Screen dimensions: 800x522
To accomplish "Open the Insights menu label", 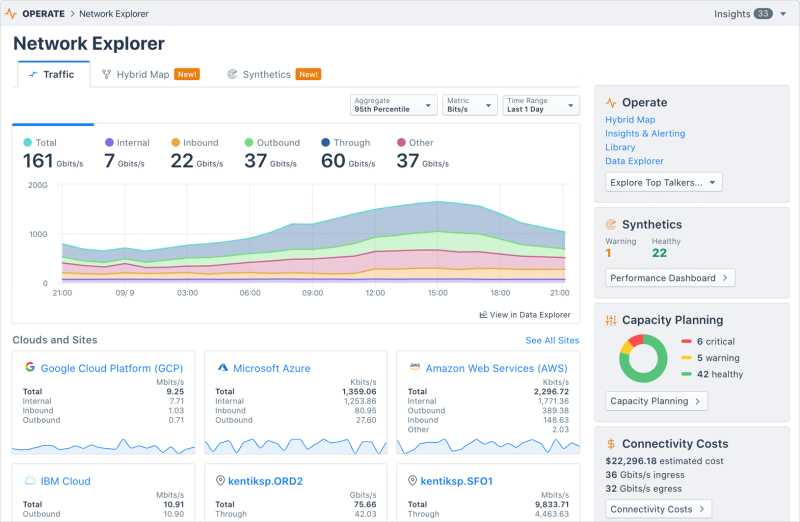I will pyautogui.click(x=732, y=14).
